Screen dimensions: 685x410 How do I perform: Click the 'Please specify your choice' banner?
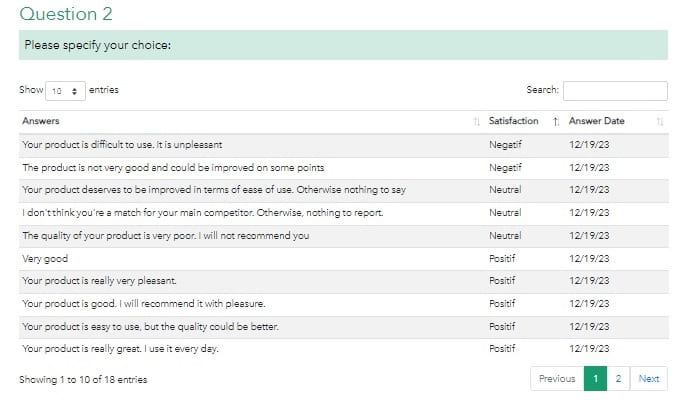point(343,45)
